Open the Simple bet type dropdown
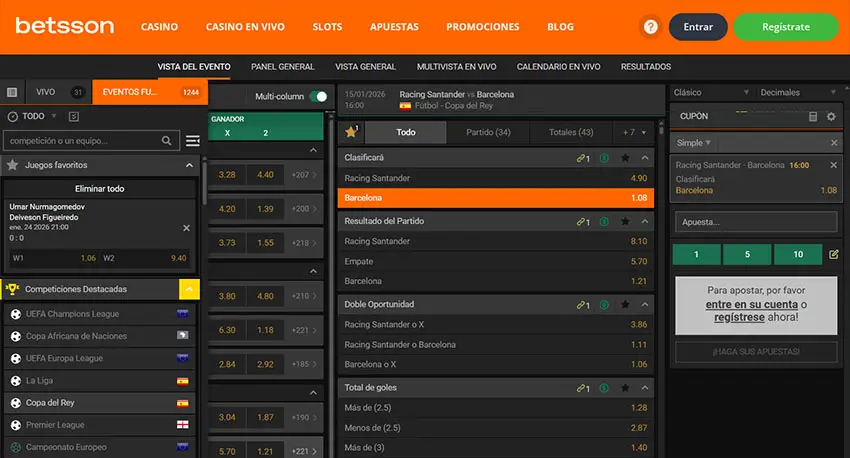 (x=693, y=143)
